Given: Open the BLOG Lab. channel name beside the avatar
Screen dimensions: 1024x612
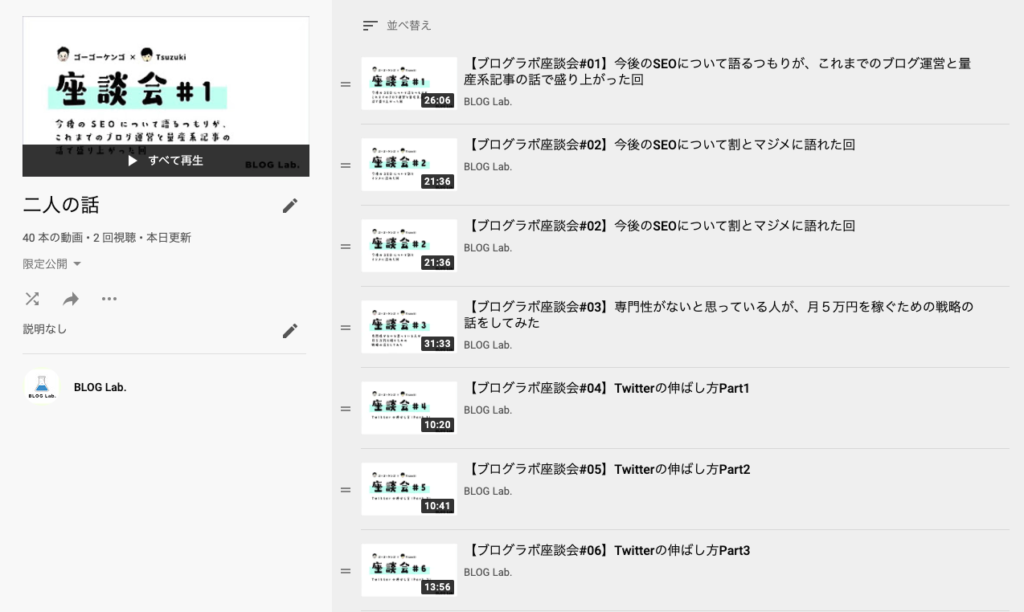Looking at the screenshot, I should tap(100, 387).
